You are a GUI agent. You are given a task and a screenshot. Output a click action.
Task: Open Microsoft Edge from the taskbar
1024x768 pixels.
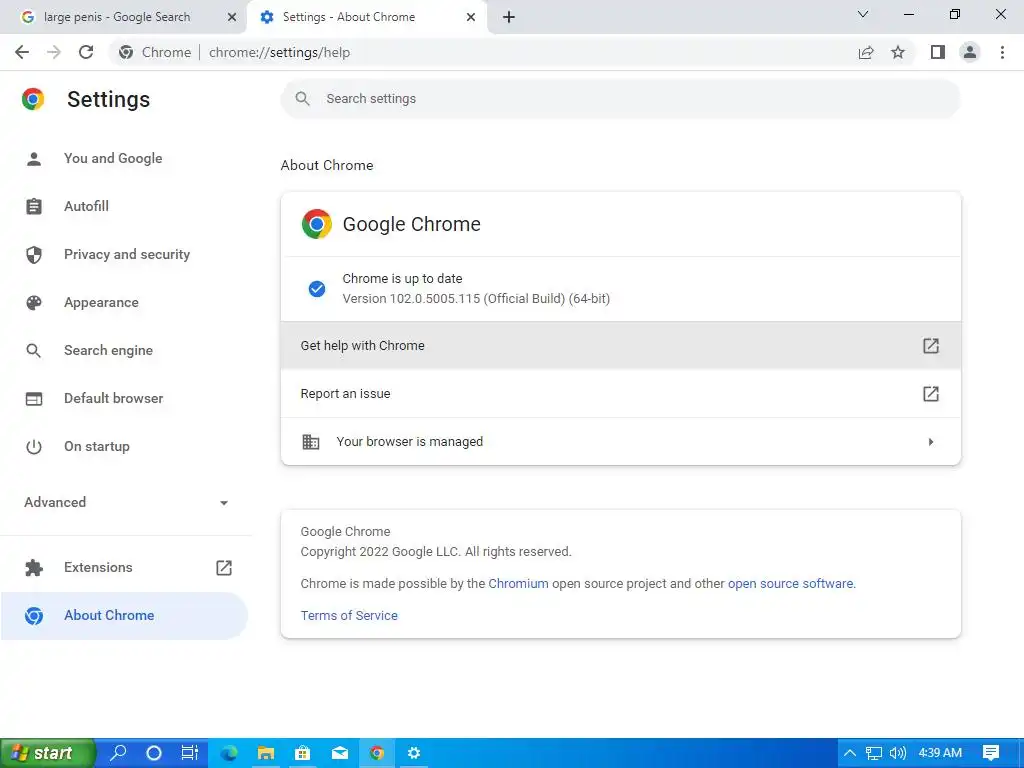coord(229,753)
